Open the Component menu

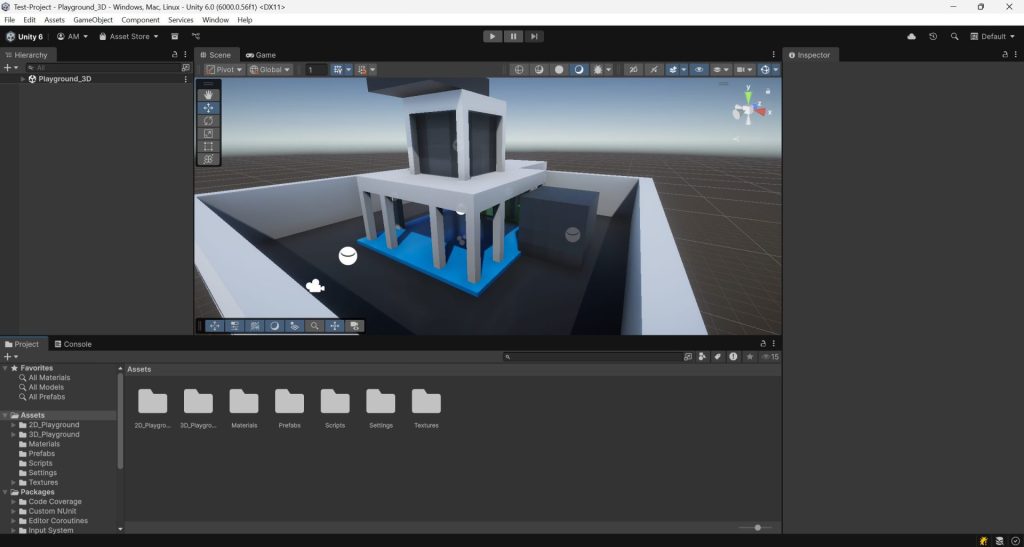pos(140,20)
